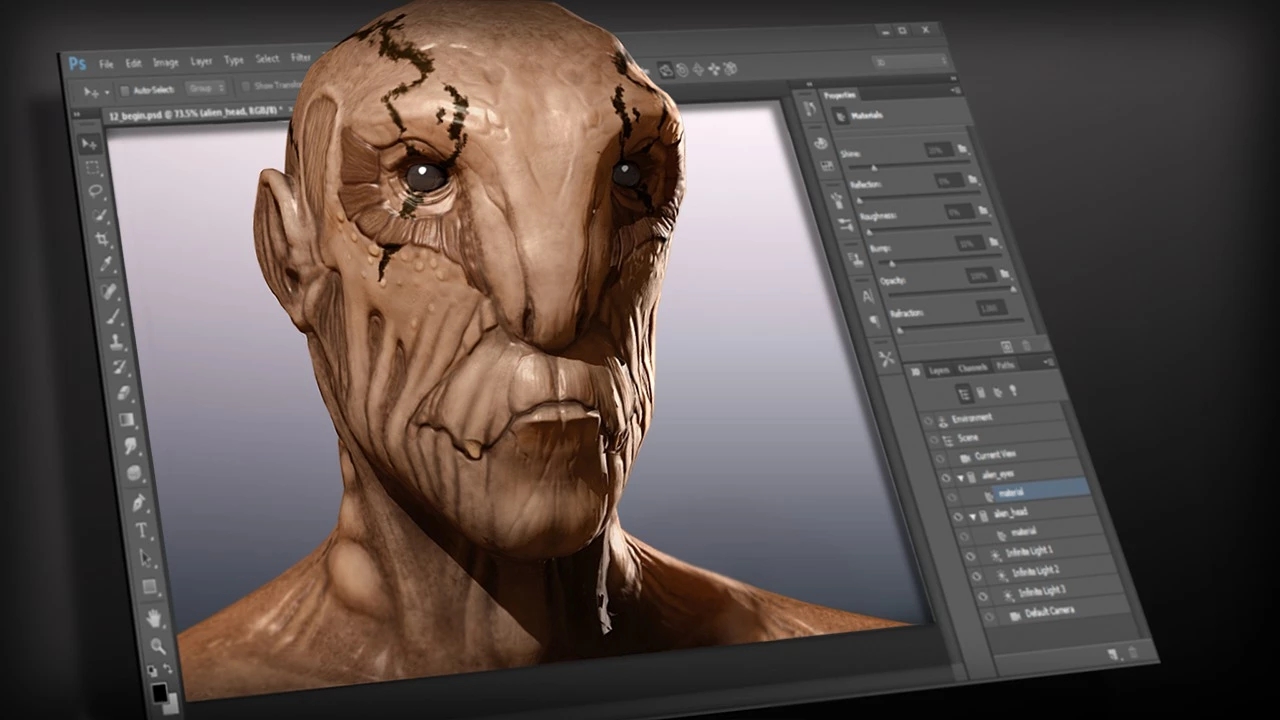Select the Horizontal Type tool

(142, 529)
